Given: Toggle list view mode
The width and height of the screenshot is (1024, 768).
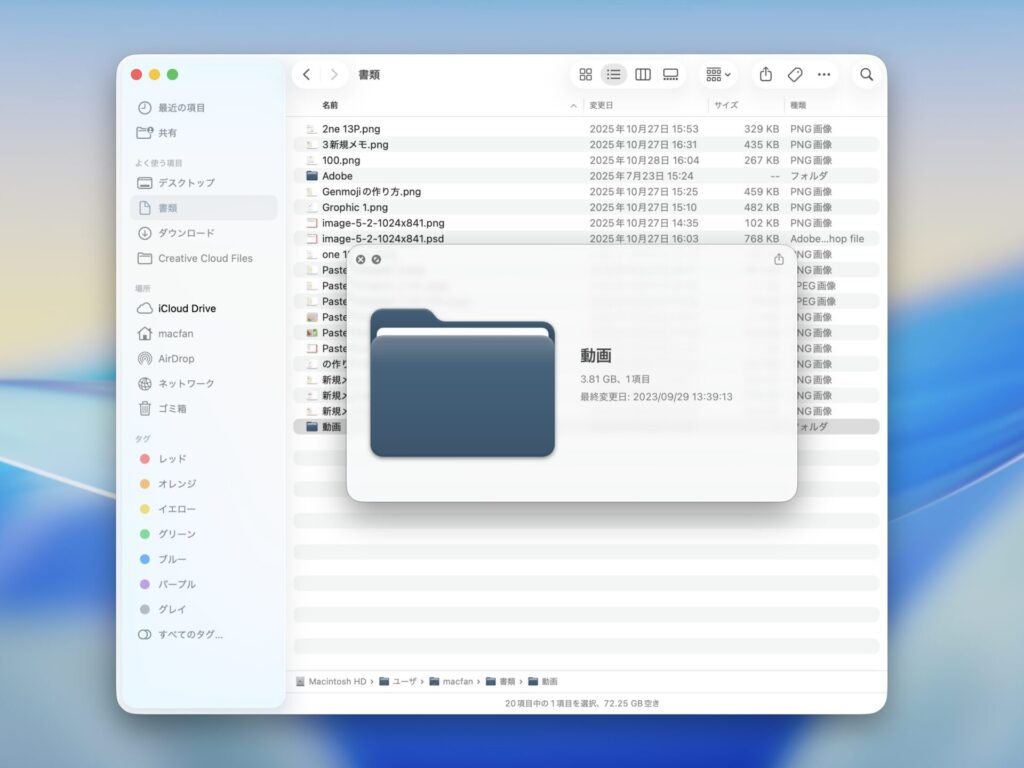Looking at the screenshot, I should (614, 74).
